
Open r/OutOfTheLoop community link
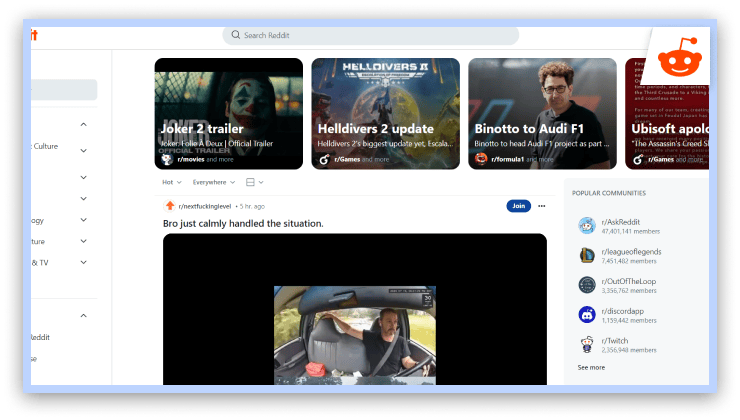(629, 281)
